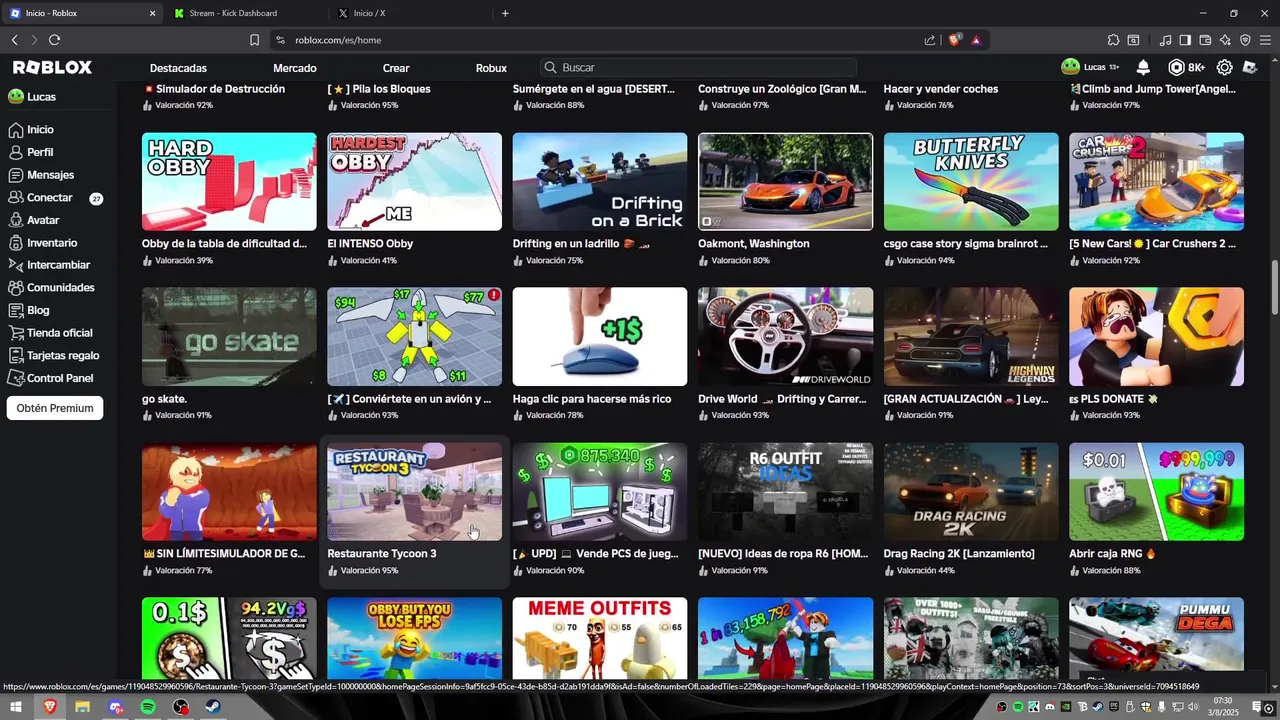Image resolution: width=1280 pixels, height=720 pixels.
Task: Click the Robux 8K+ balance icon
Action: [1187, 67]
